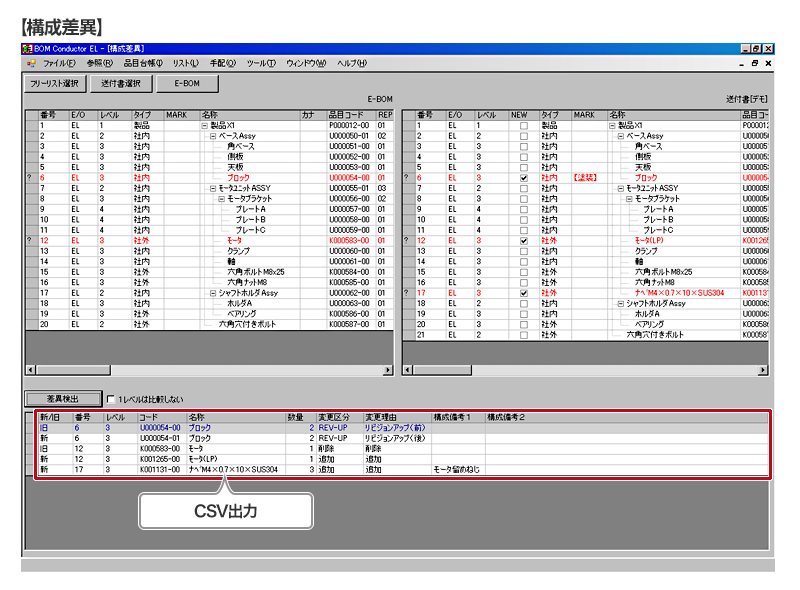Collapse シャフトホルダAssy node in right tree

[x=620, y=303]
